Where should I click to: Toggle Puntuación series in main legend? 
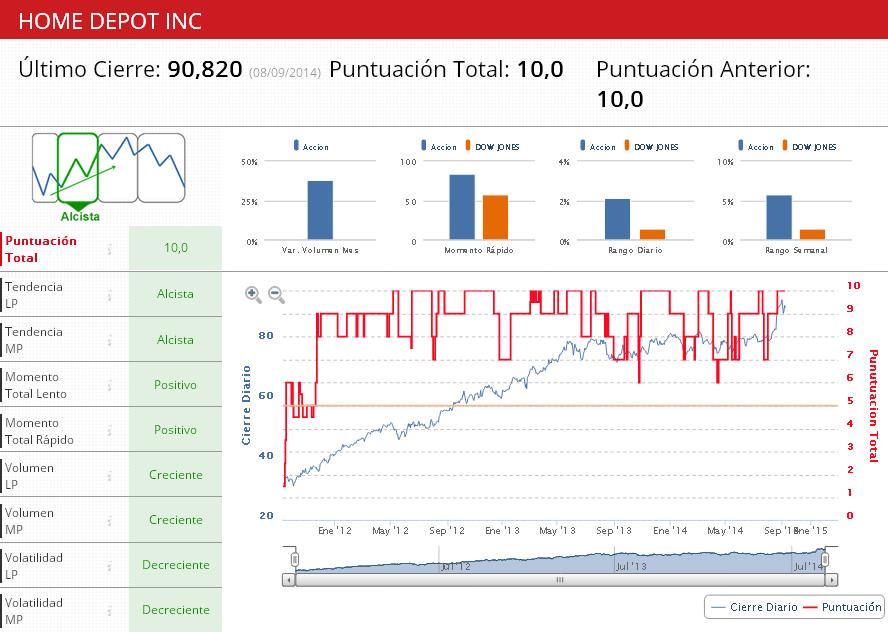click(x=843, y=607)
